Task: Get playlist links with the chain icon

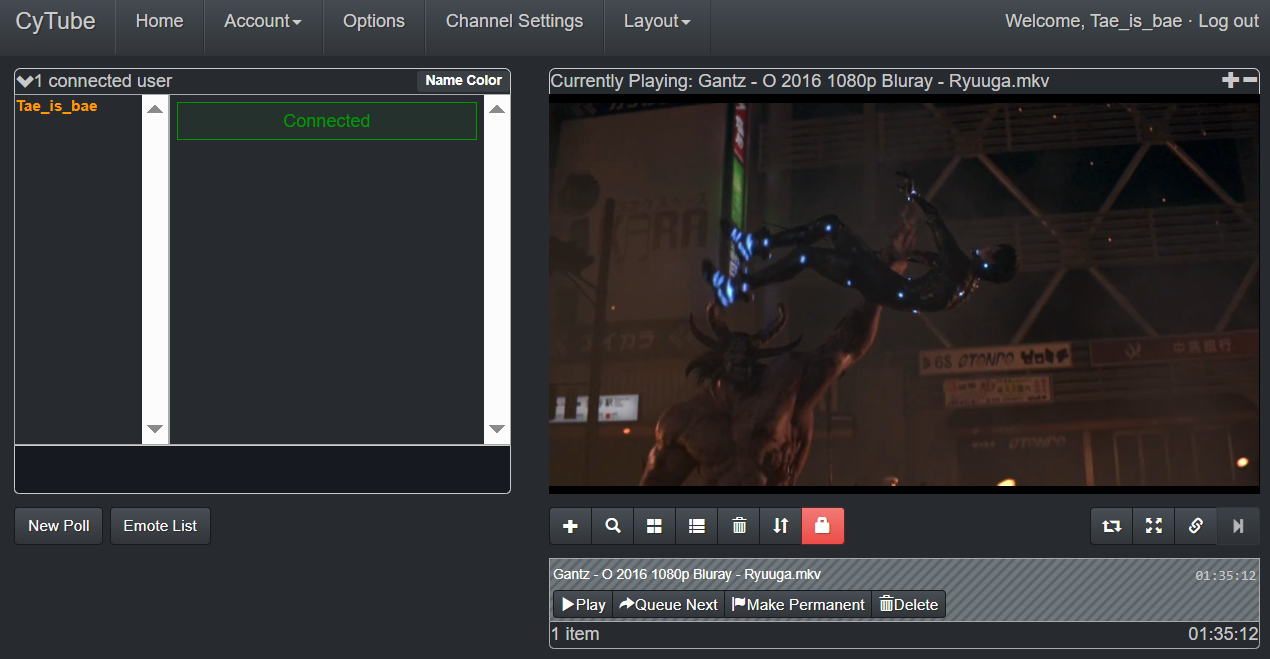Action: [x=1195, y=526]
